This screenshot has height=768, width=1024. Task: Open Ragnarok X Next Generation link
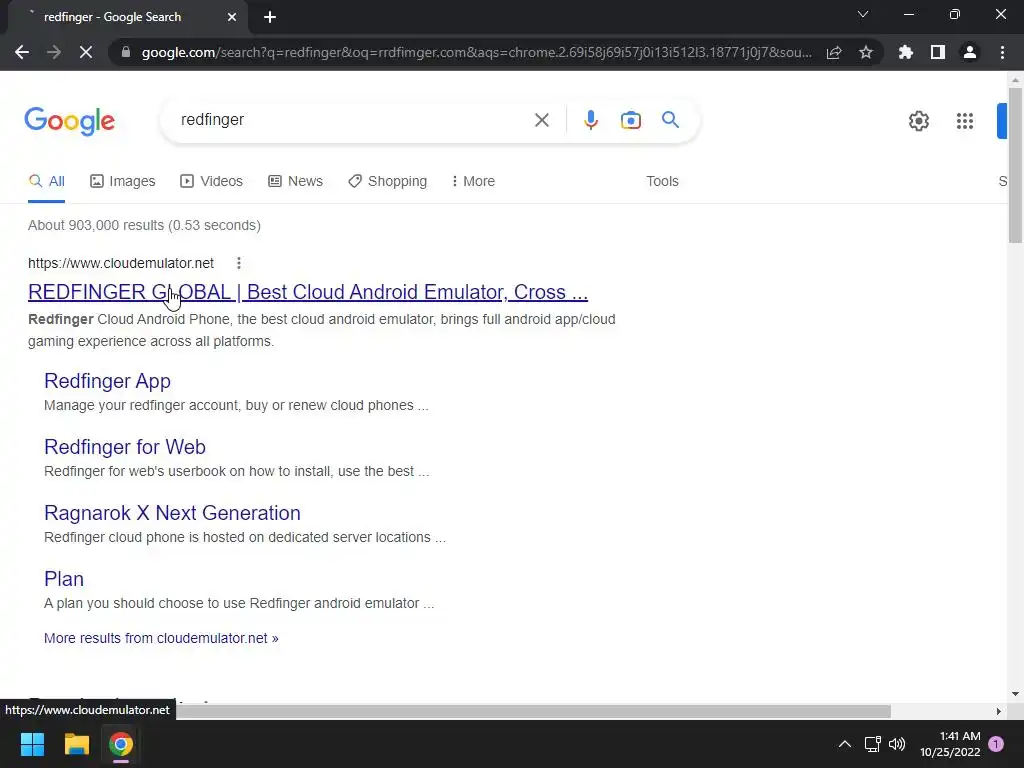coord(172,513)
